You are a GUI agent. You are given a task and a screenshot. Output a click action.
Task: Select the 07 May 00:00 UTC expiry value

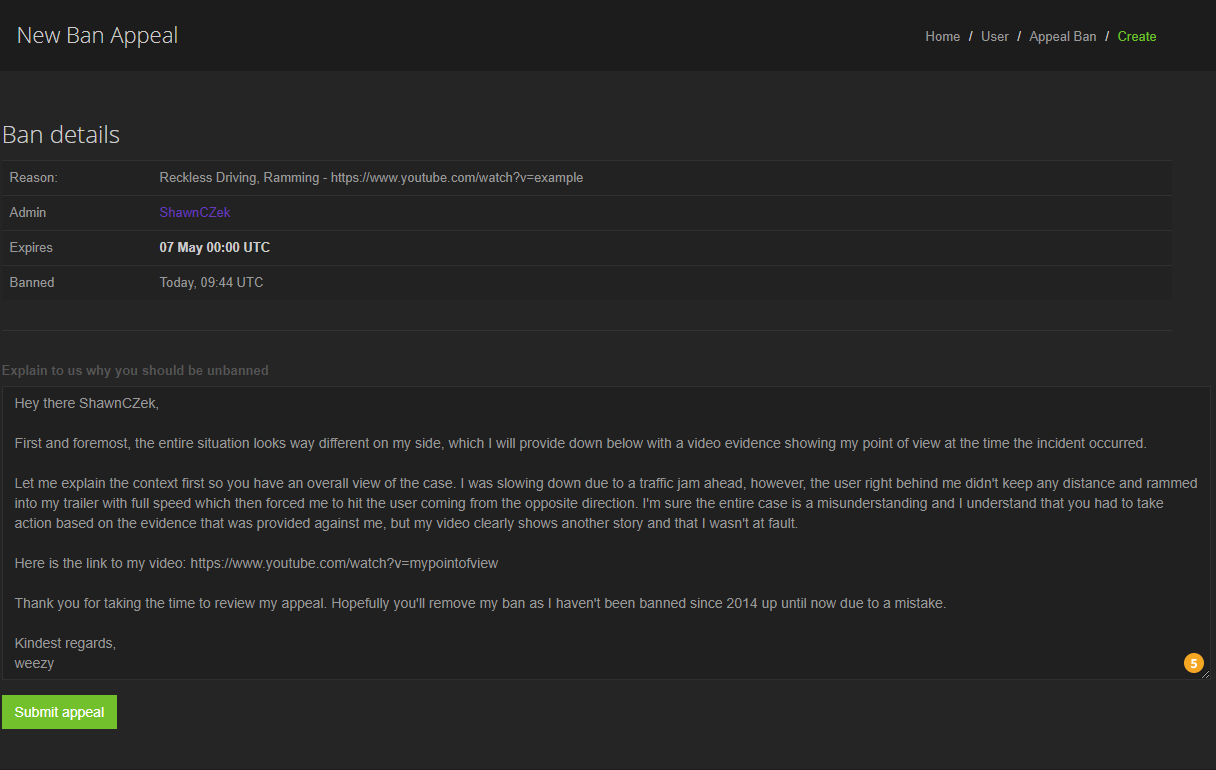coord(215,248)
